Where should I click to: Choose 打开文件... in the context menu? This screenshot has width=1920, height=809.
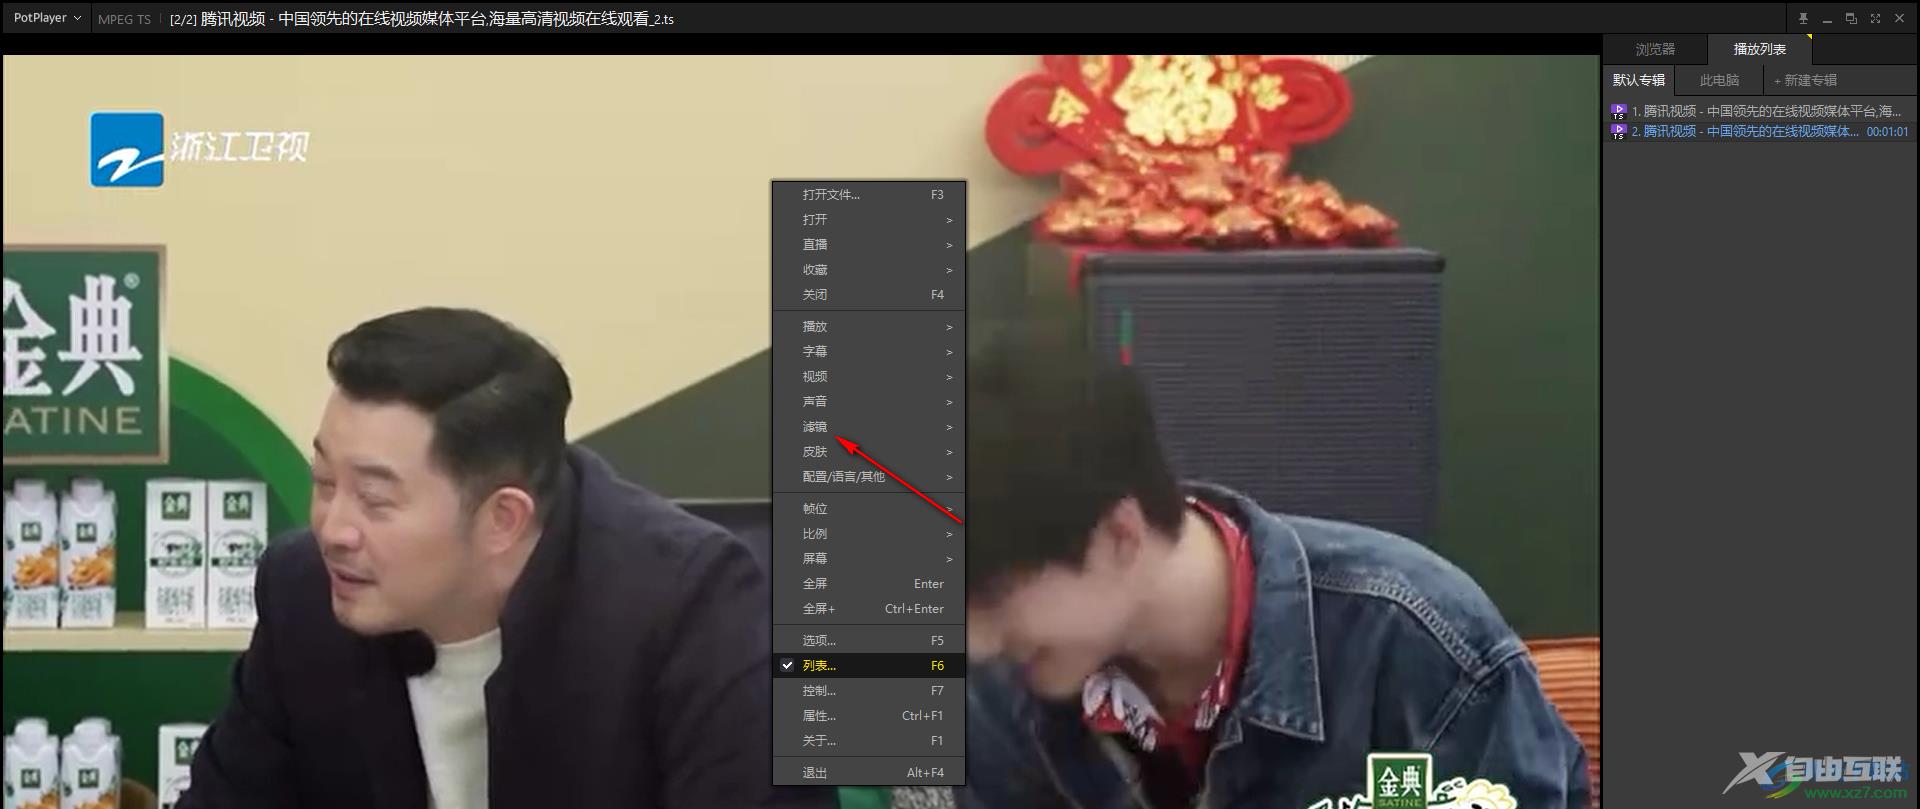[x=868, y=194]
